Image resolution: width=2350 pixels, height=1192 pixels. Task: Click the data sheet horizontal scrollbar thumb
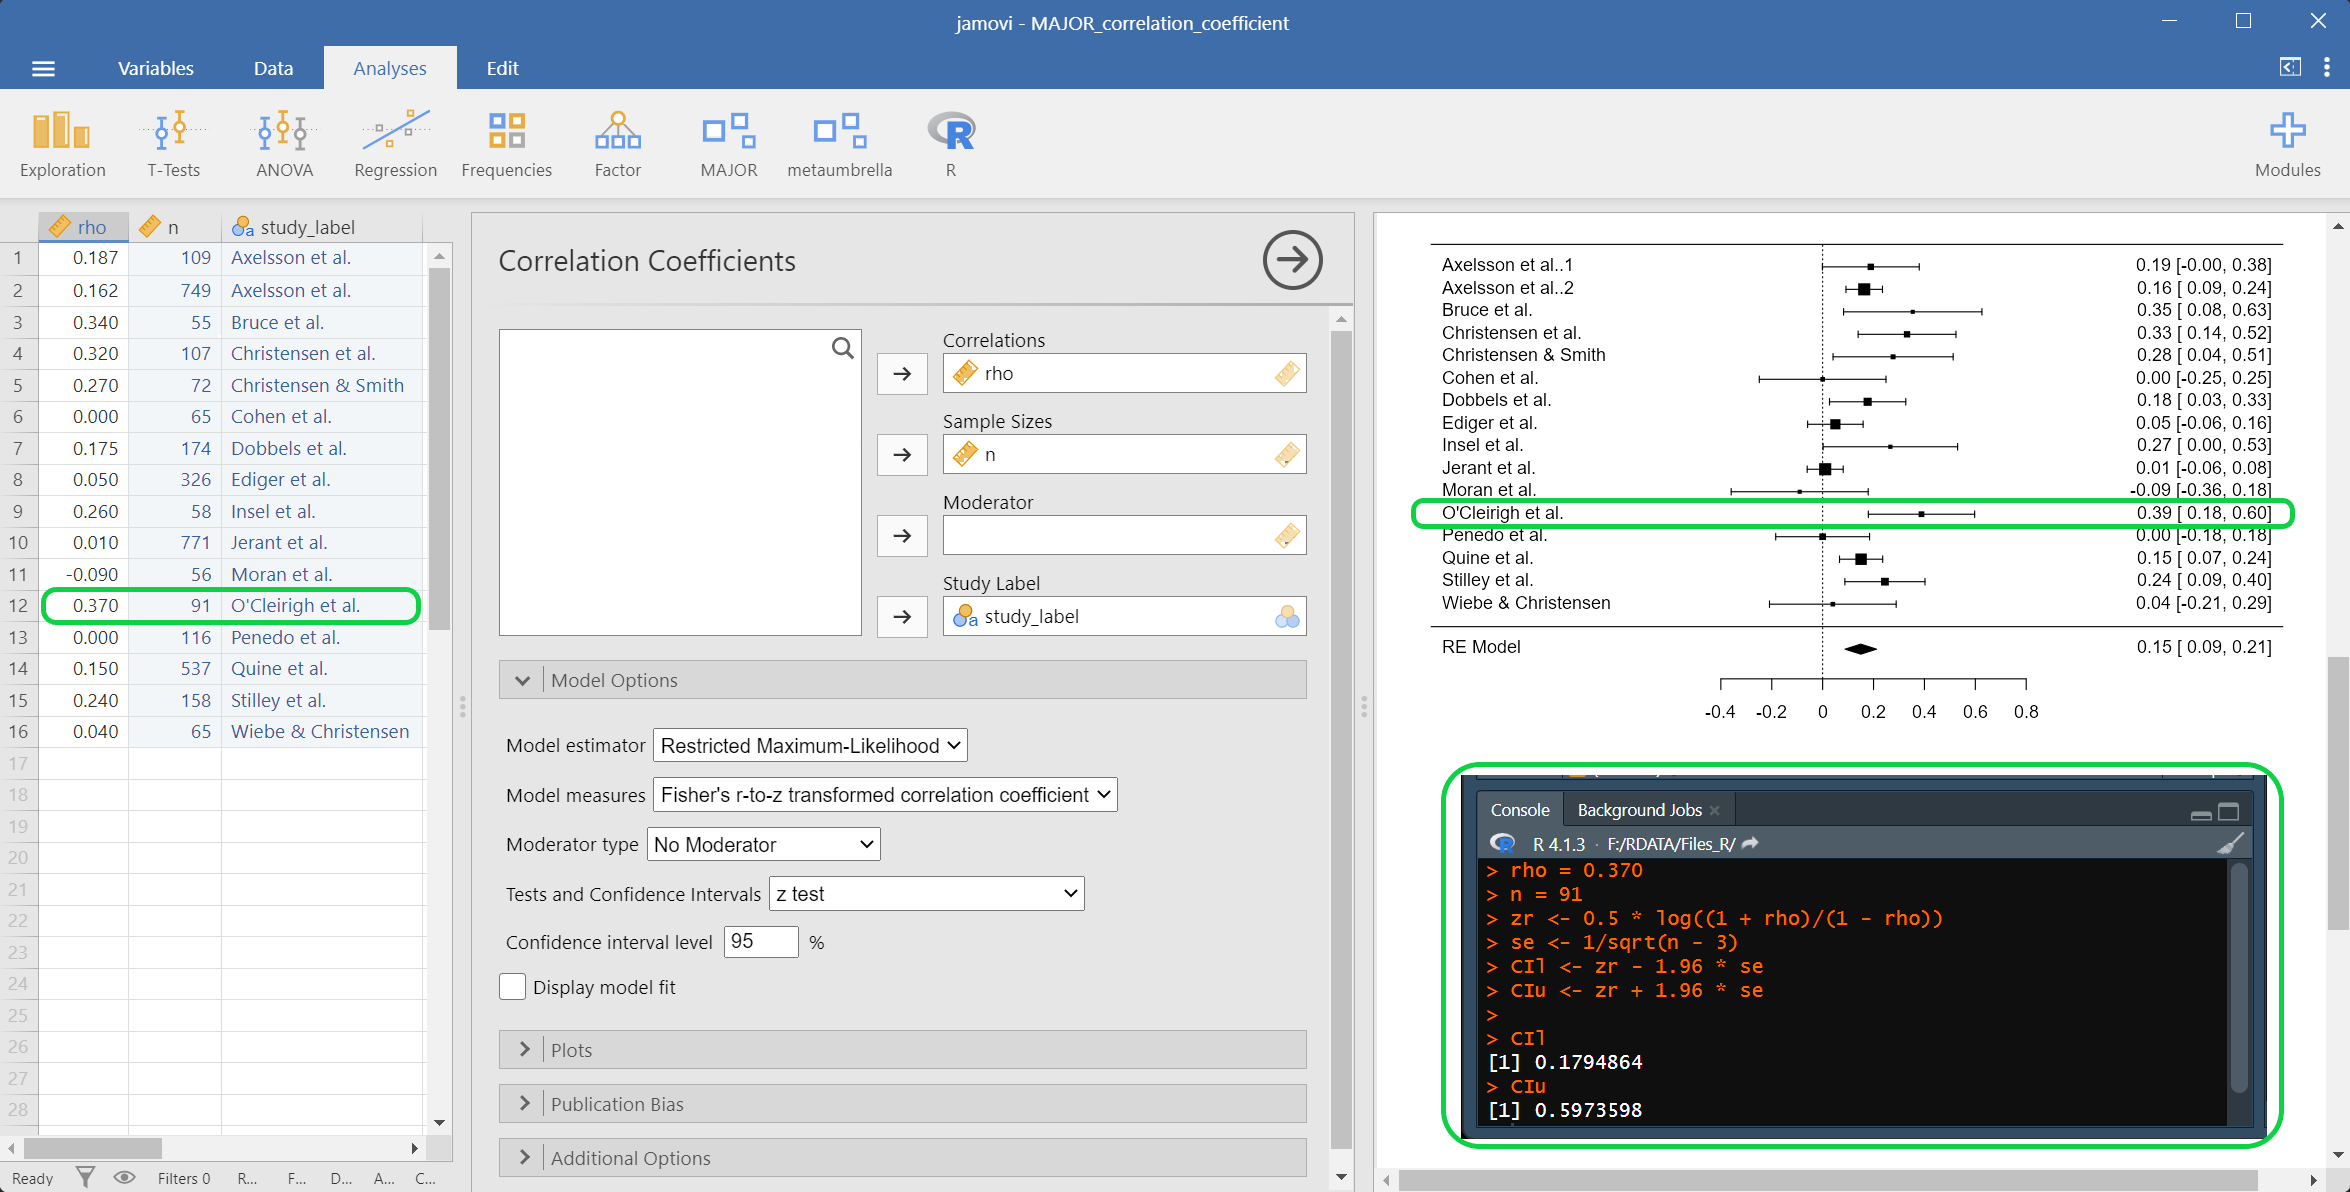pos(92,1147)
